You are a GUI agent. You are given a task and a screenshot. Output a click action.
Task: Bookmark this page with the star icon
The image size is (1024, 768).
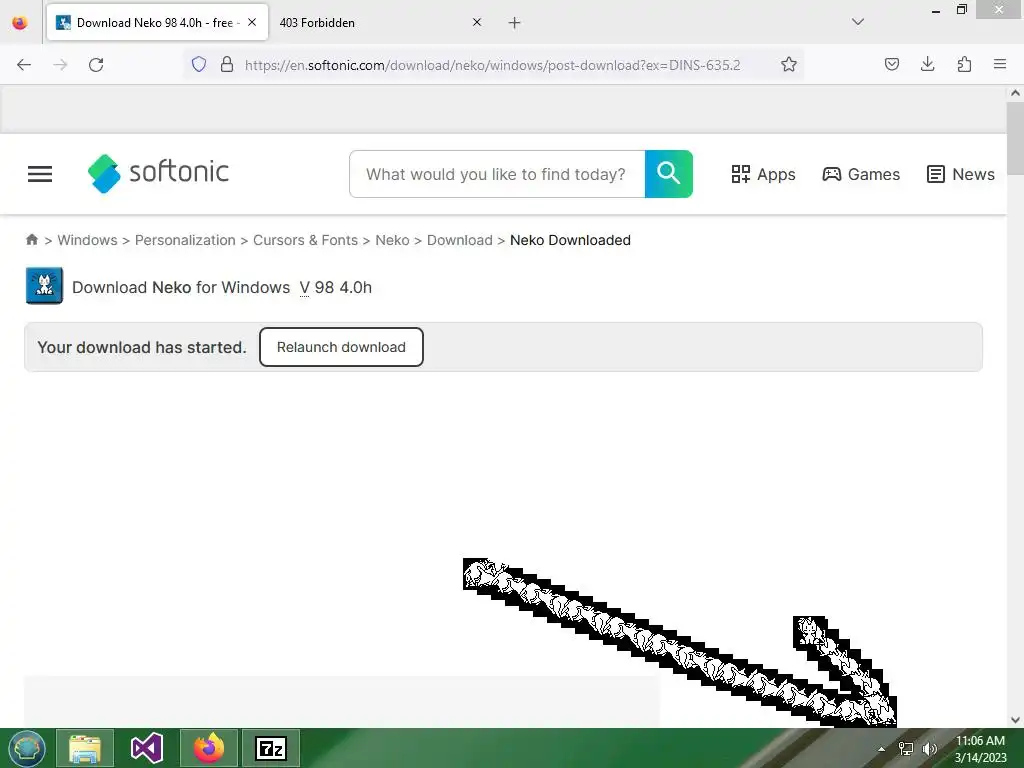(x=789, y=64)
